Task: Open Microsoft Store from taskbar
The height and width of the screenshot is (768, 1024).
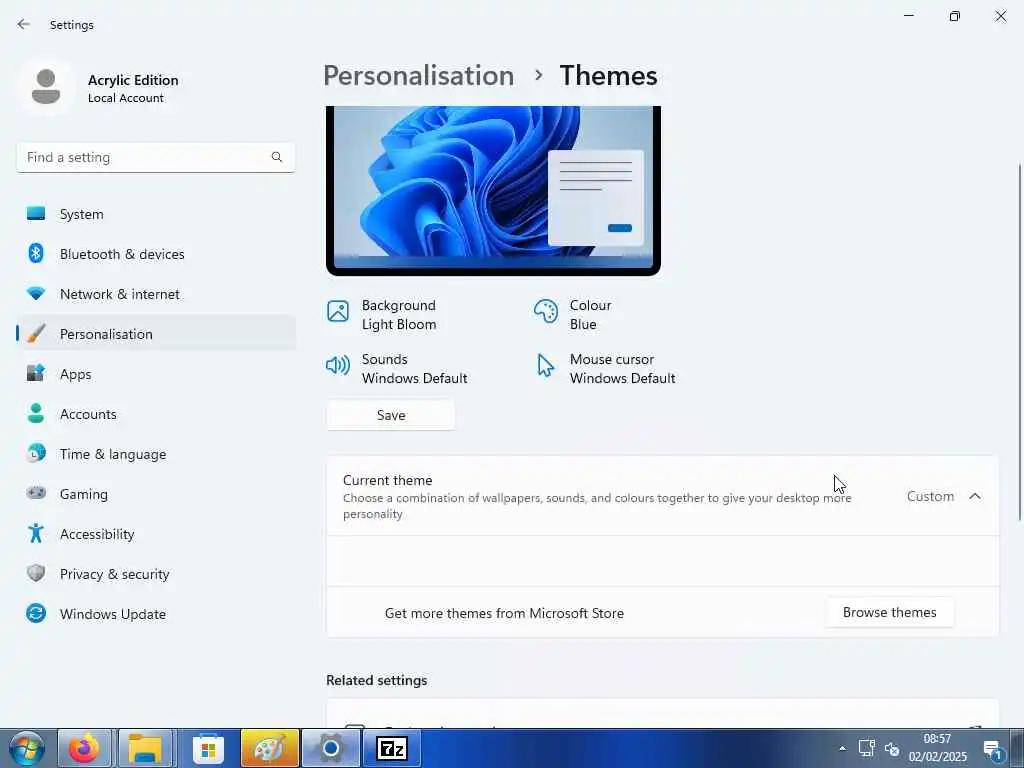Action: coord(208,748)
